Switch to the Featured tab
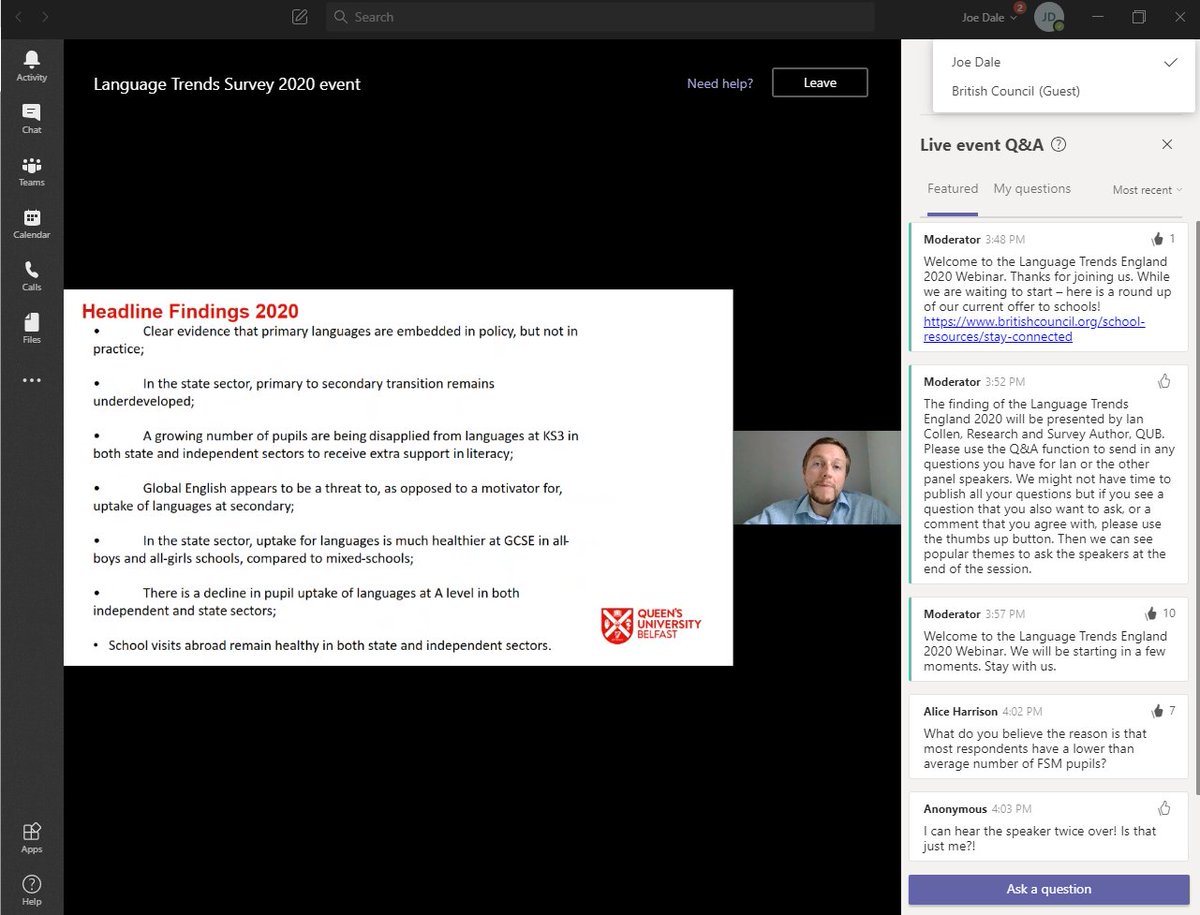This screenshot has width=1200, height=915. tap(952, 188)
